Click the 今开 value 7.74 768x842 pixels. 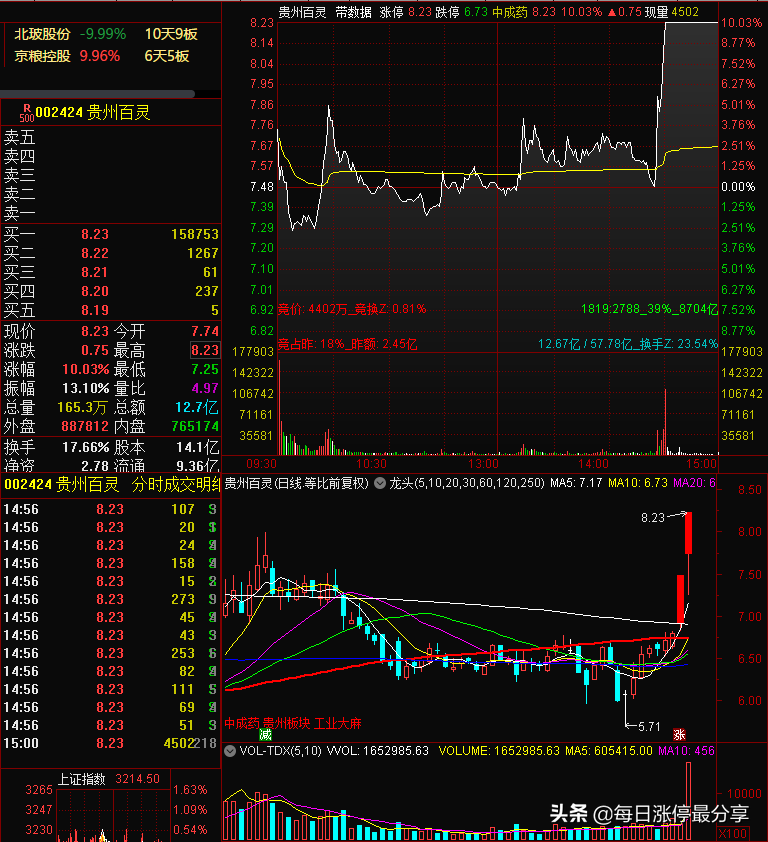[x=205, y=331]
